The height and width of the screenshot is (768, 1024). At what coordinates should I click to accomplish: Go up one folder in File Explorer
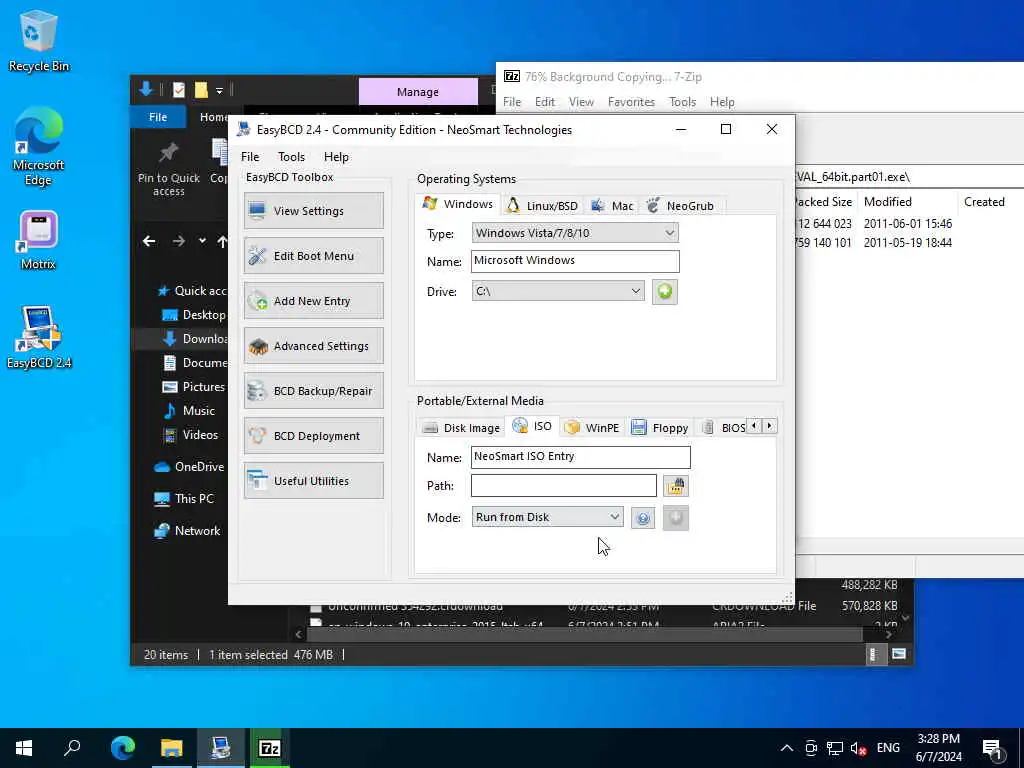pos(222,242)
